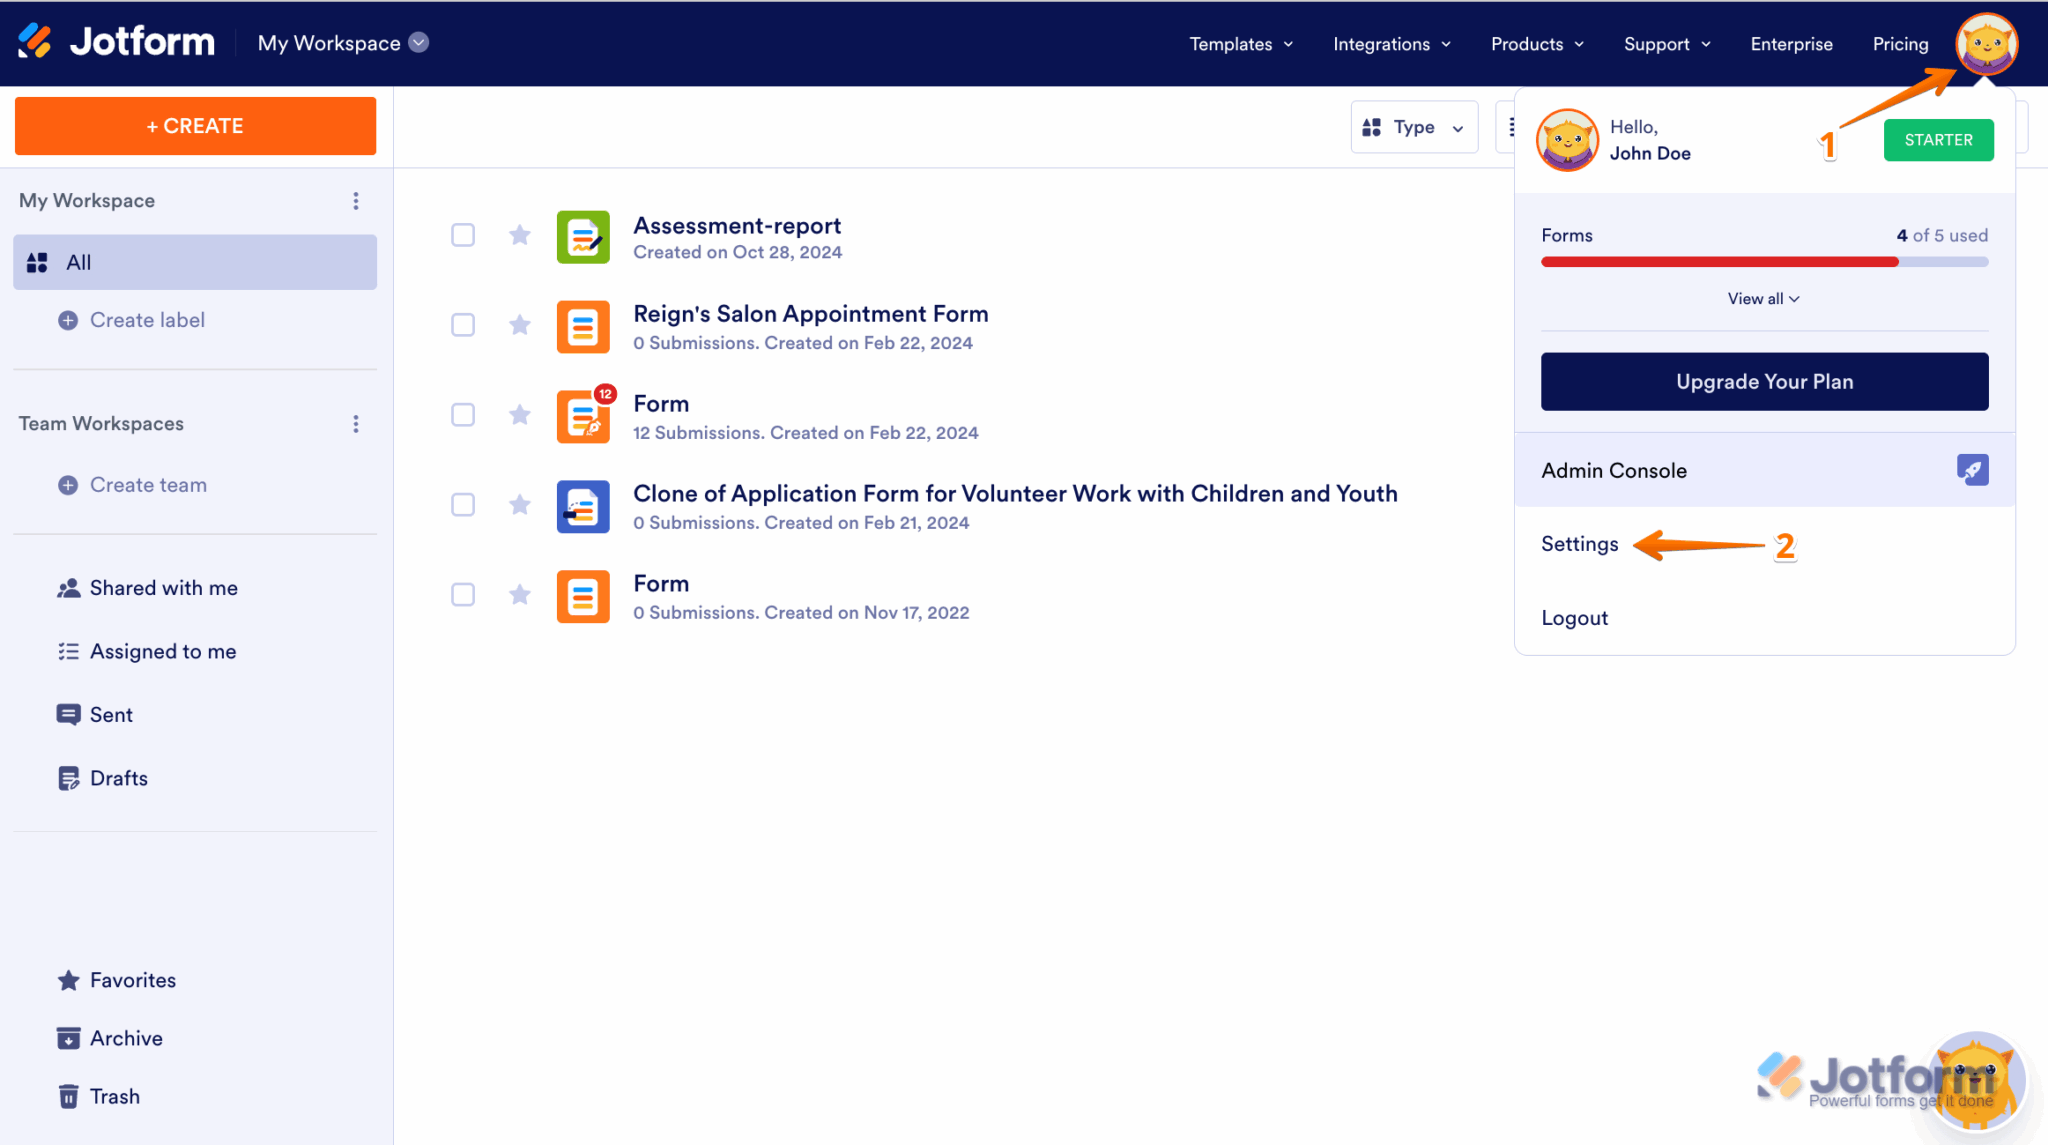Expand View all usage limits
2048x1145 pixels.
pyautogui.click(x=1763, y=299)
